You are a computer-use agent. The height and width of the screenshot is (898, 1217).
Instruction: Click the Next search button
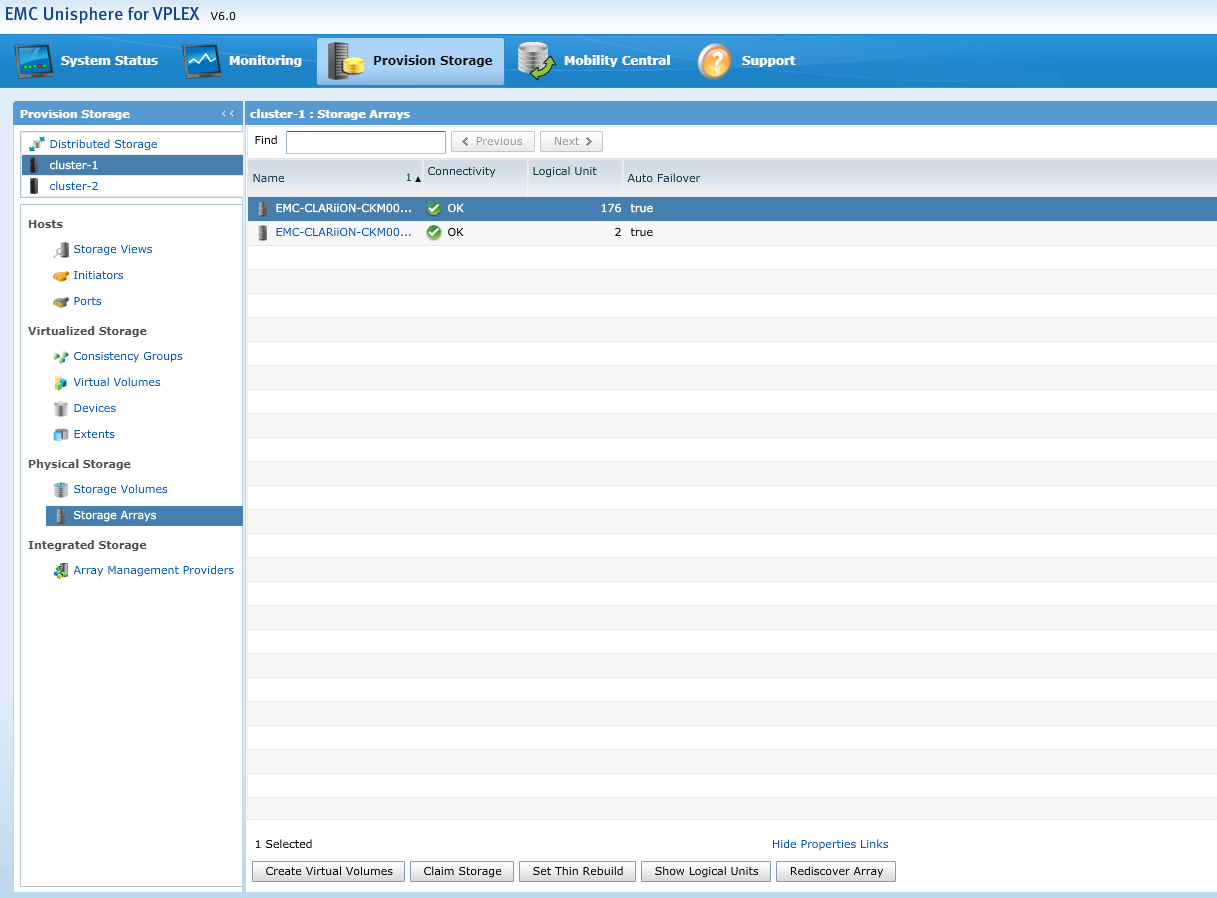coord(571,142)
